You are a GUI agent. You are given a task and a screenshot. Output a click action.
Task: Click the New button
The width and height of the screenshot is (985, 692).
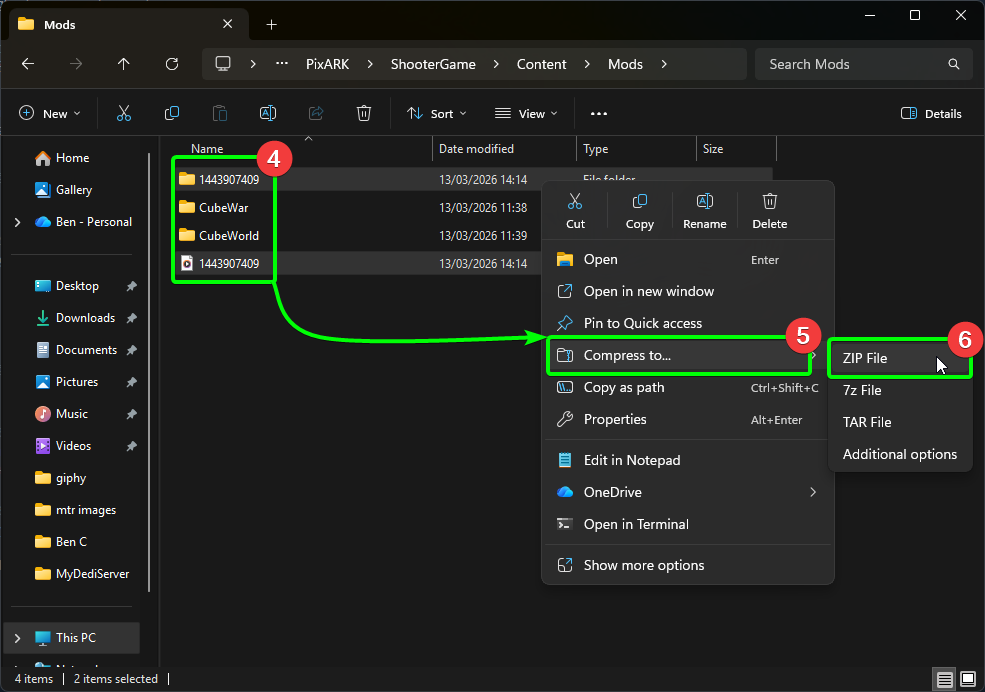[x=50, y=114]
